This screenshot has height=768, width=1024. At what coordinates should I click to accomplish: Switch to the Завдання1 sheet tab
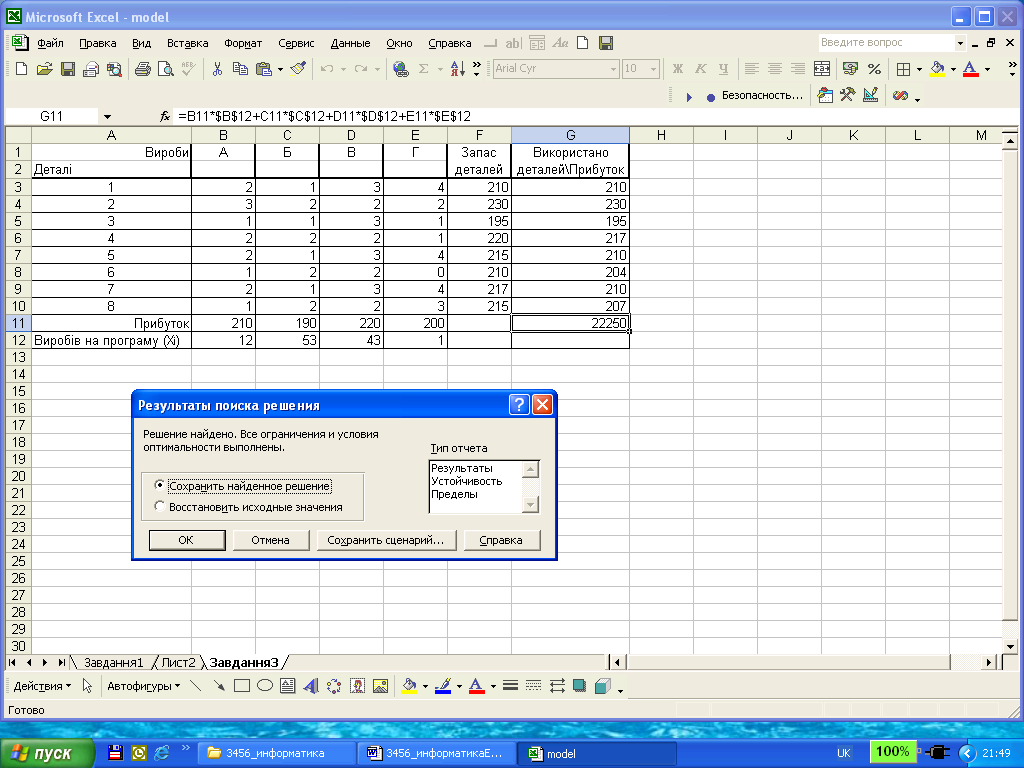pyautogui.click(x=113, y=662)
